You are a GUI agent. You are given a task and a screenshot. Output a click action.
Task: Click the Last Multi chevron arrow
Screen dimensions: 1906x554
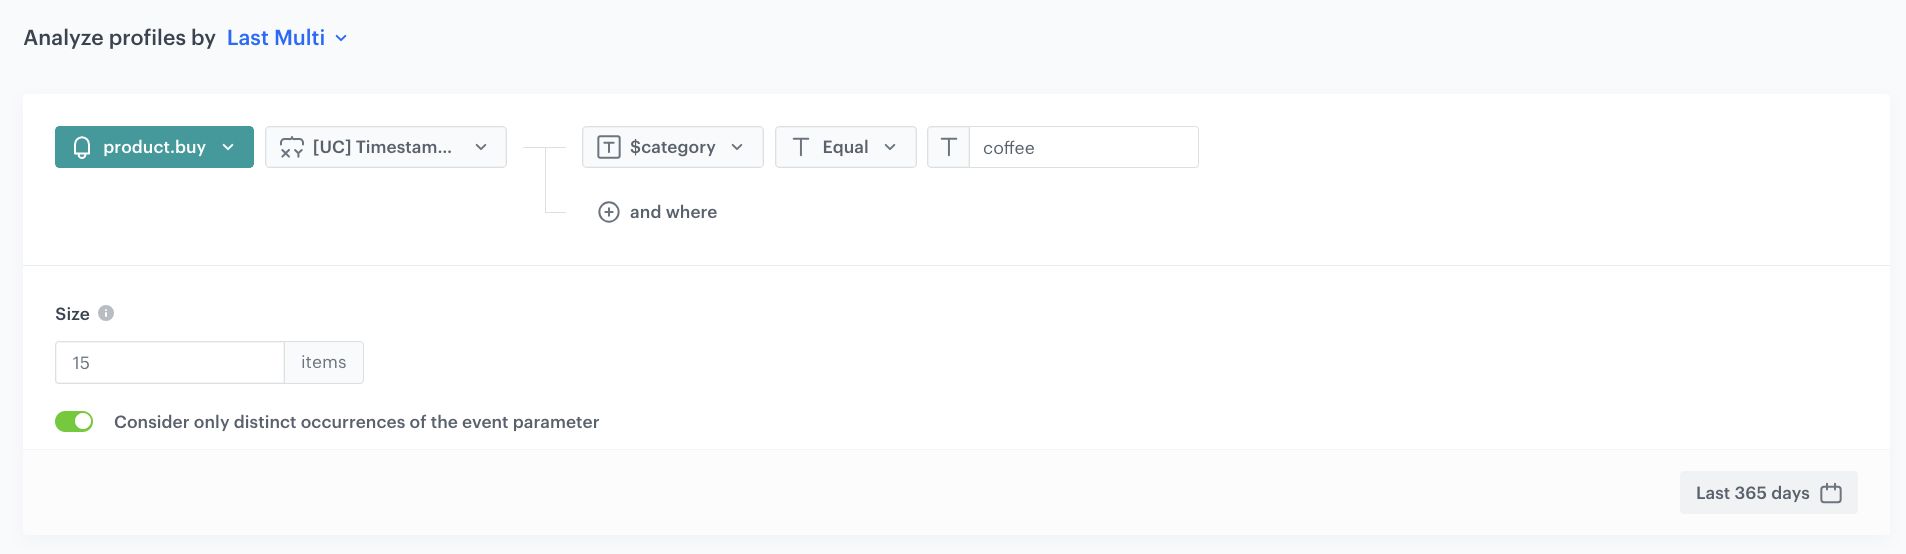pos(341,38)
